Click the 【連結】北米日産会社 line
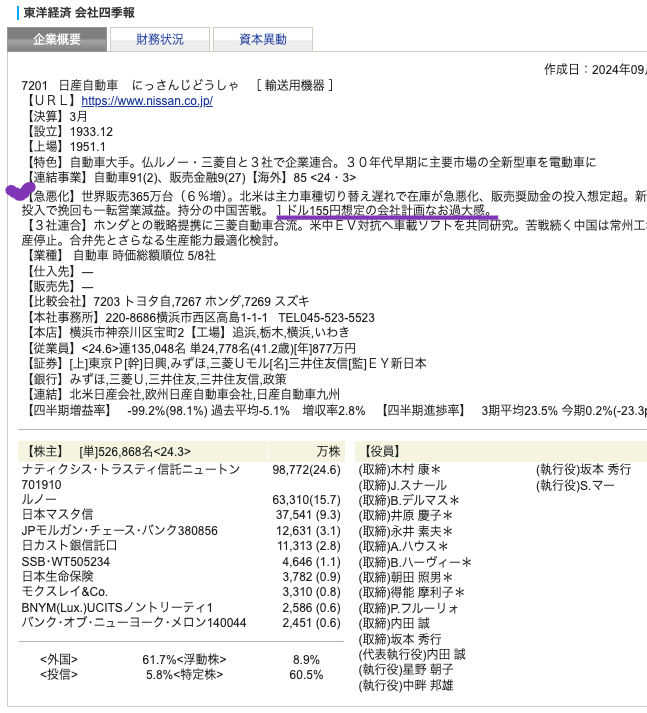The height and width of the screenshot is (713, 647). coord(181,394)
